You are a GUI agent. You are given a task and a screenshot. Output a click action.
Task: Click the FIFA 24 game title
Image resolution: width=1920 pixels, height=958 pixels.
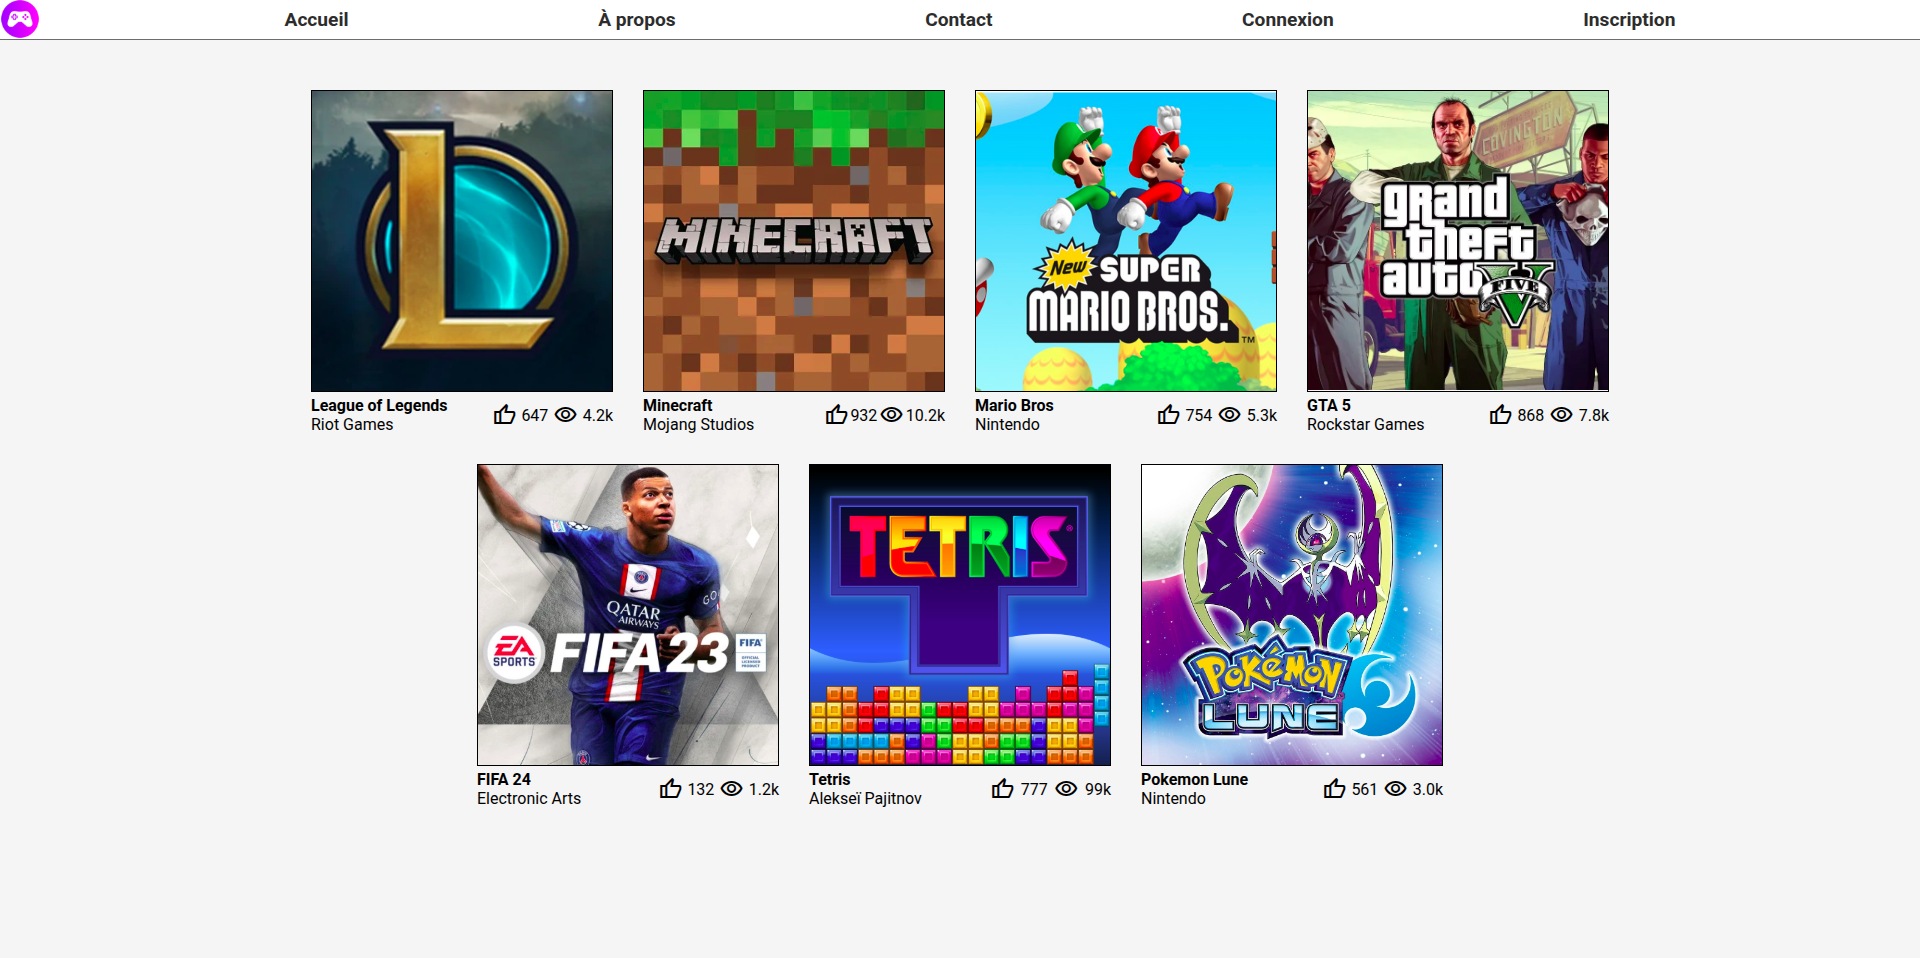click(x=504, y=779)
